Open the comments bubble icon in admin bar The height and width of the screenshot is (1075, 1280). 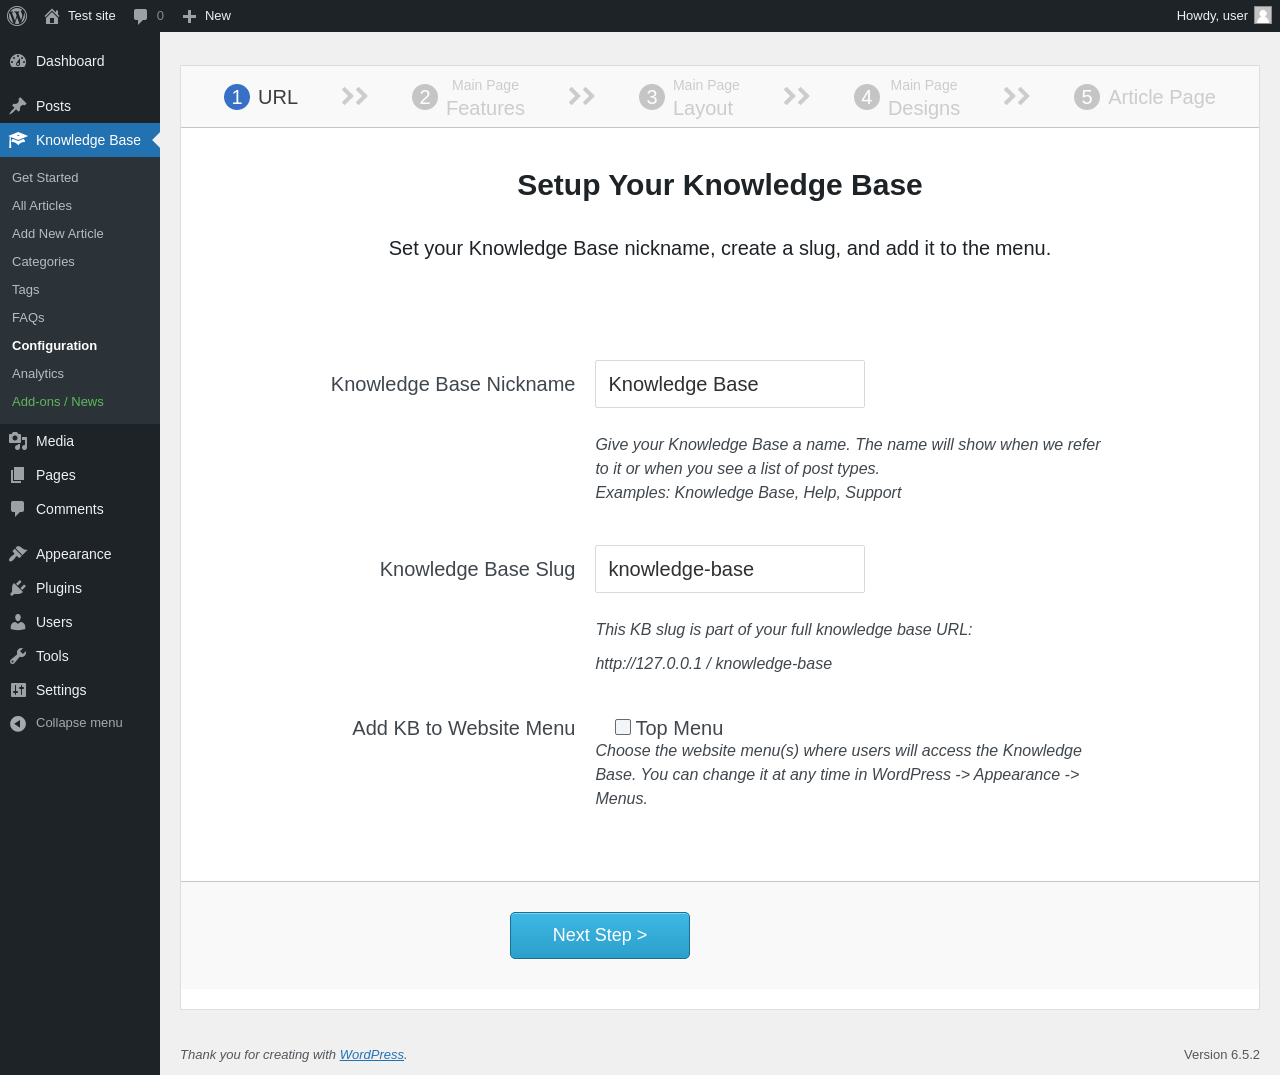click(141, 16)
